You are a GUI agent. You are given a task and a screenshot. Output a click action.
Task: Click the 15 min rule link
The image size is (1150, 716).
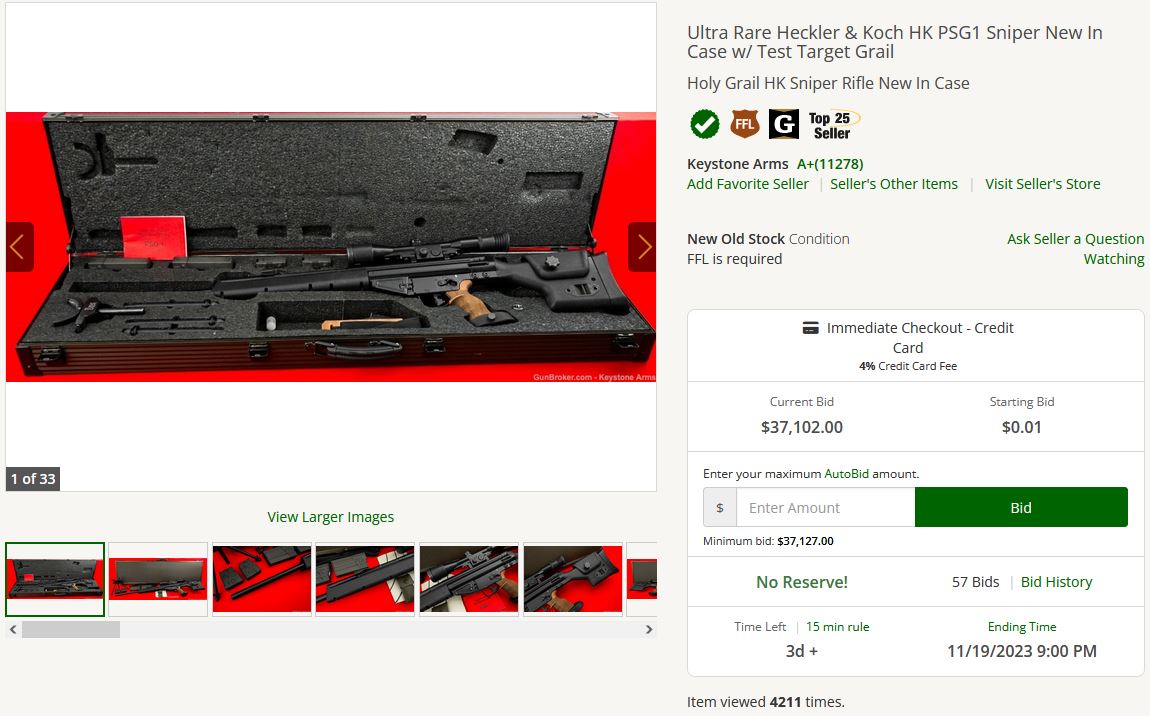click(838, 626)
